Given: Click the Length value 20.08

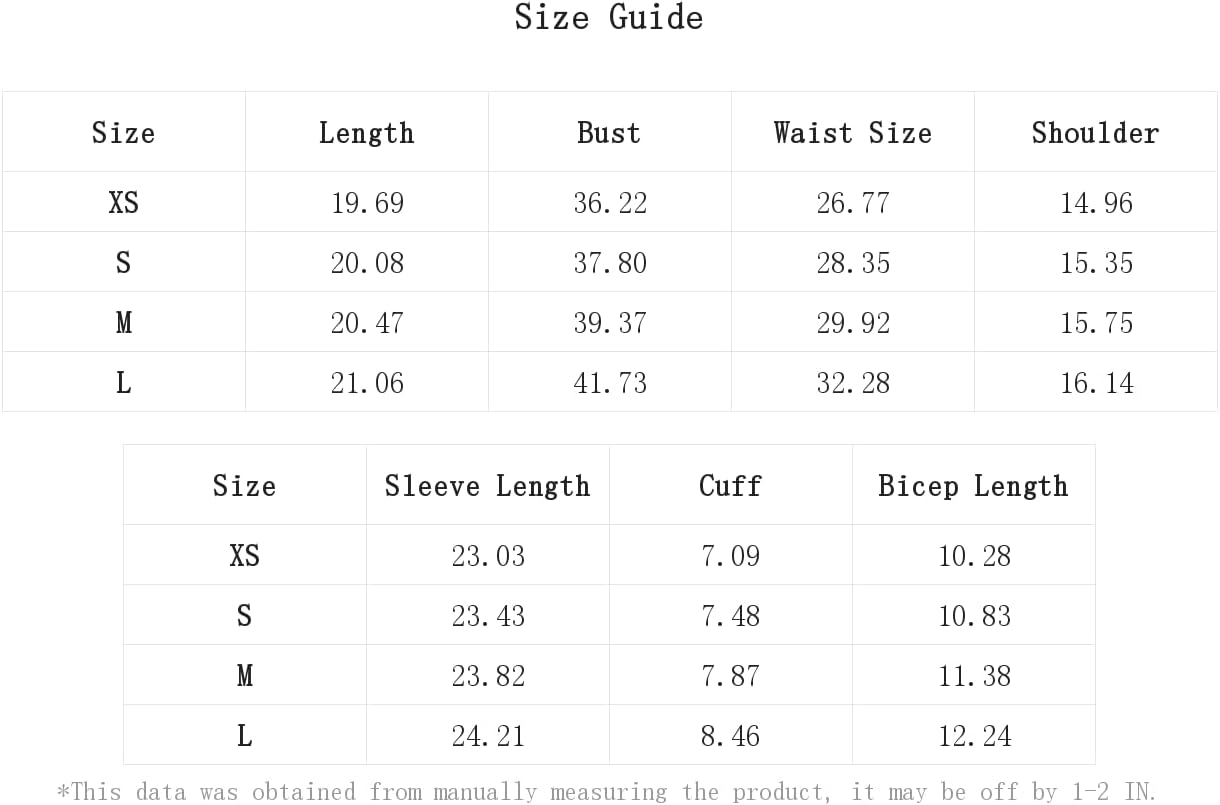Looking at the screenshot, I should [367, 263].
